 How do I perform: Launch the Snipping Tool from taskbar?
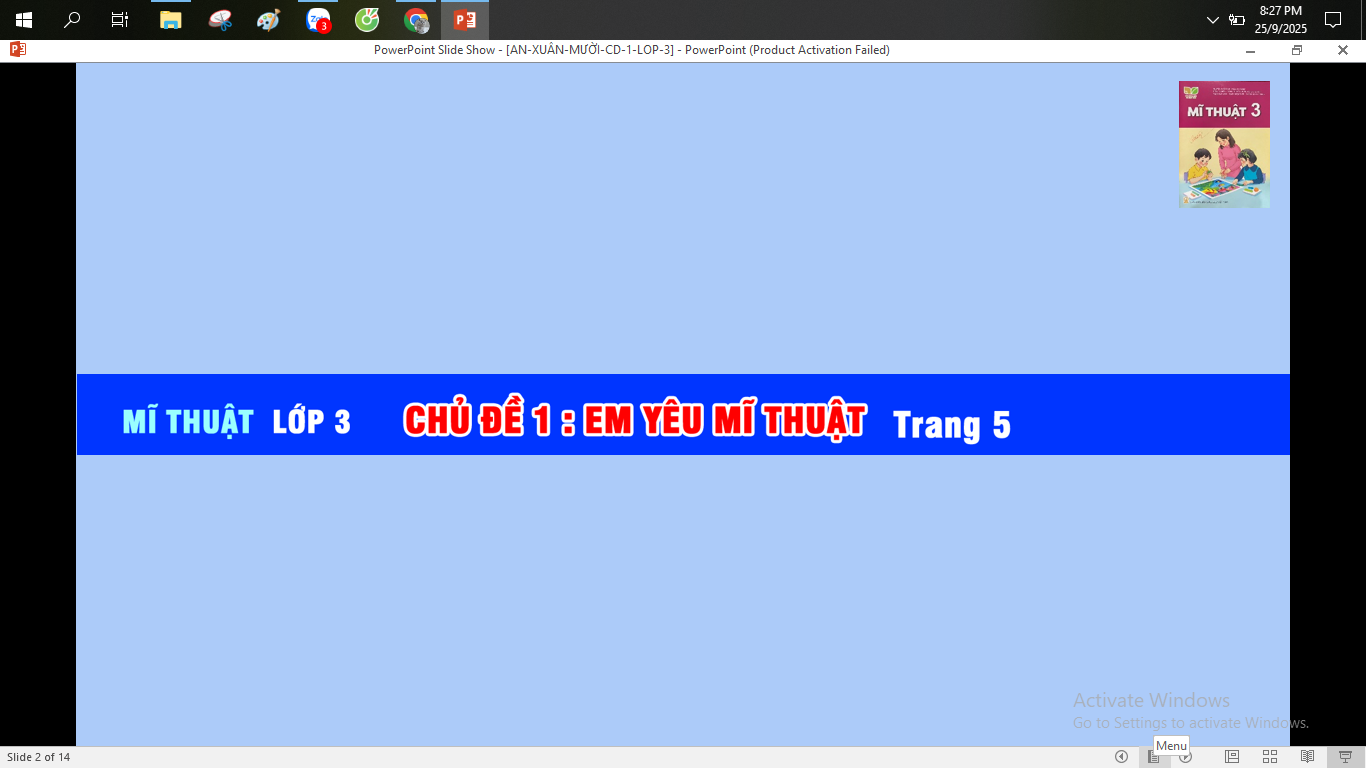pos(220,20)
